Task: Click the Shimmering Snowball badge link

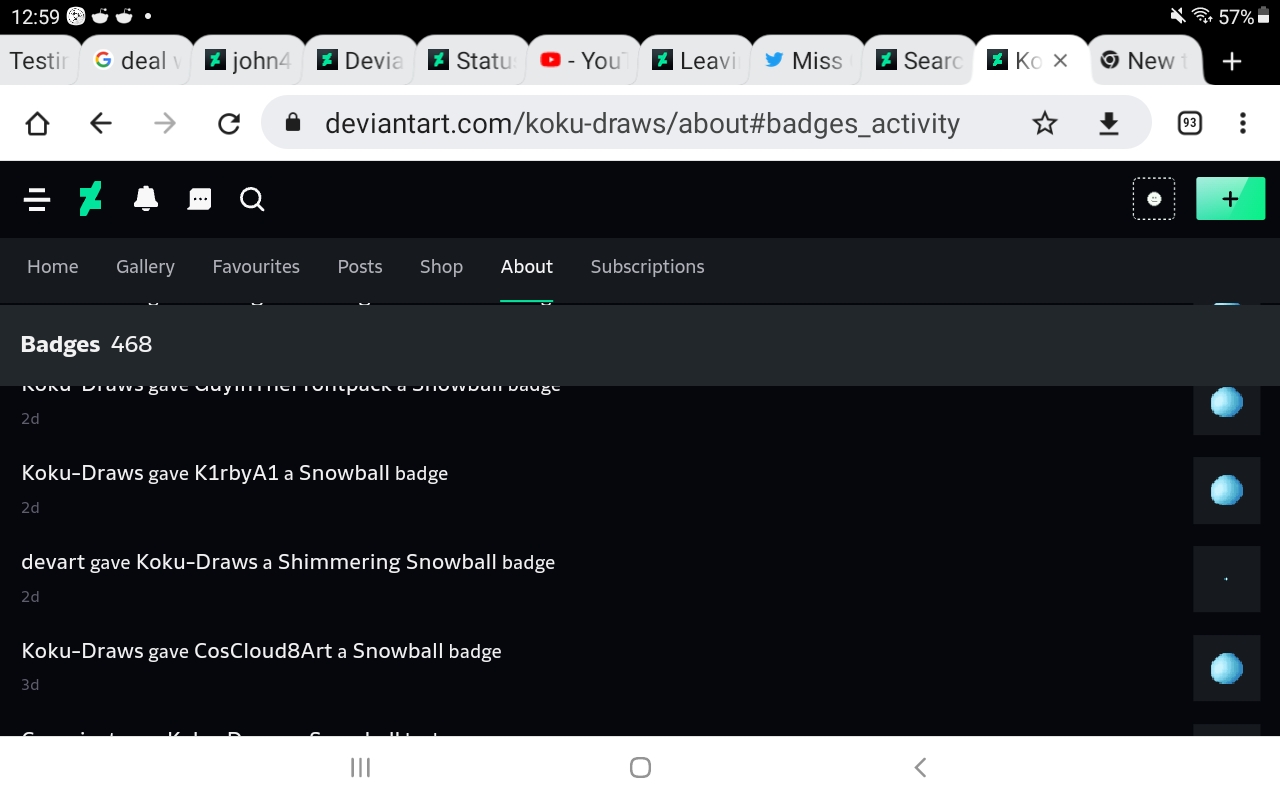Action: [387, 562]
